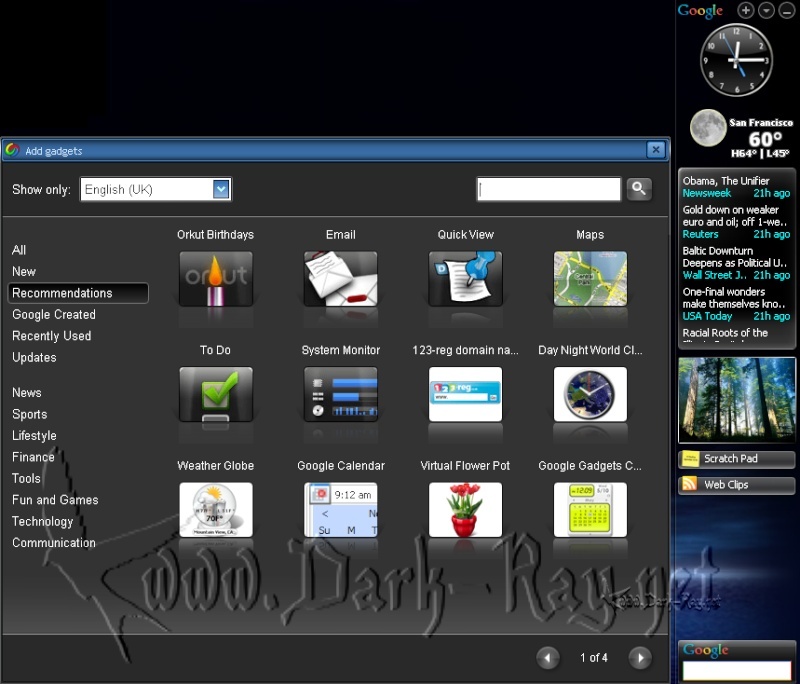Click the Google sidebar search box
Screen dimensions: 800x684
(736, 670)
